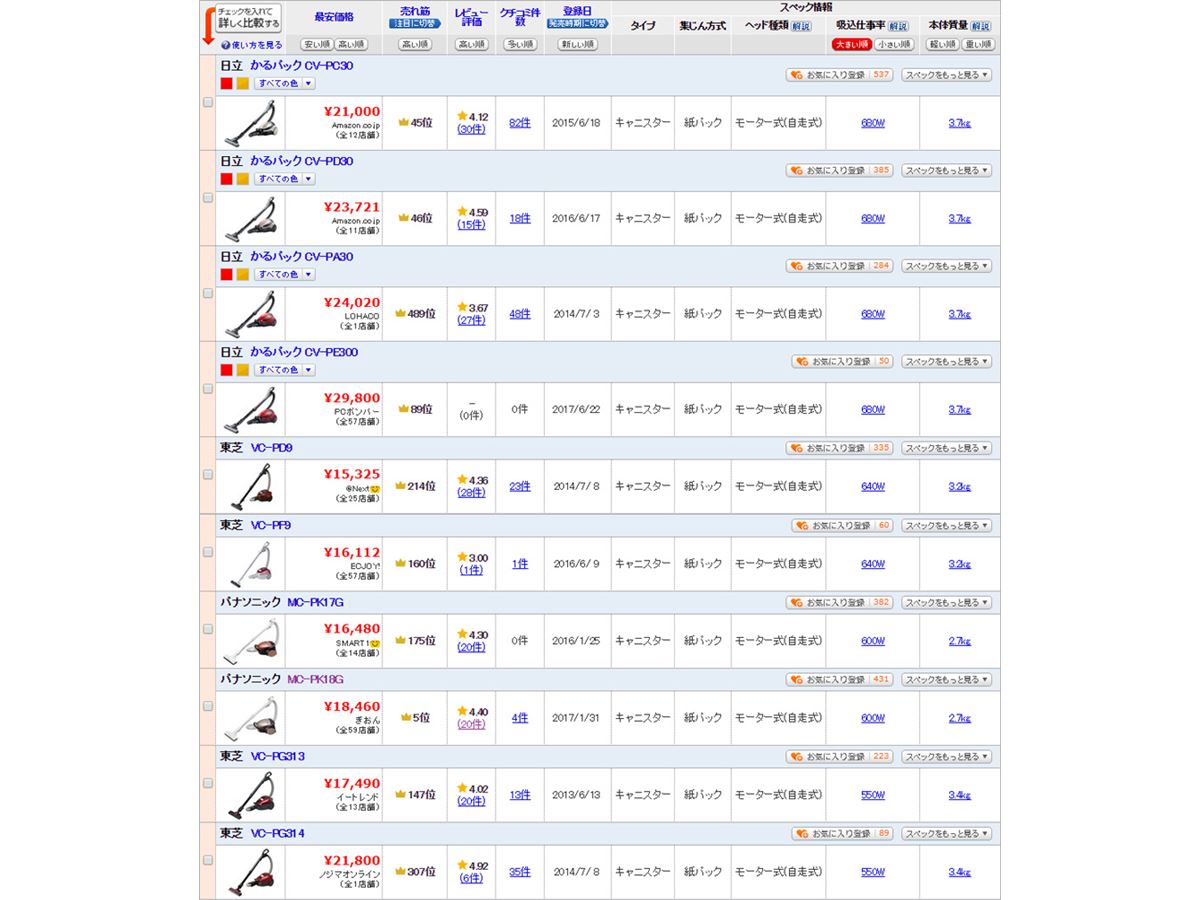Switch 売れ筋 ranking with 注目に切替

tap(415, 24)
